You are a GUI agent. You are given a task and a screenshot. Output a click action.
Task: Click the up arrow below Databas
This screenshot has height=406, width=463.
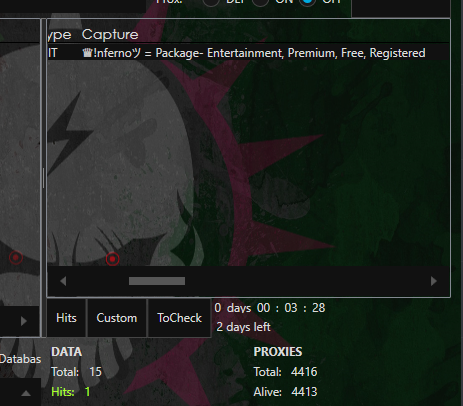pyautogui.click(x=26, y=394)
